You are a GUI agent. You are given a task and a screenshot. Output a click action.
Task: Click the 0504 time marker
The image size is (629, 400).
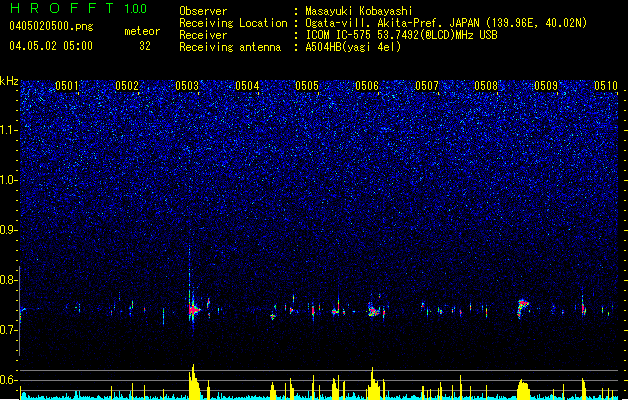(x=247, y=86)
